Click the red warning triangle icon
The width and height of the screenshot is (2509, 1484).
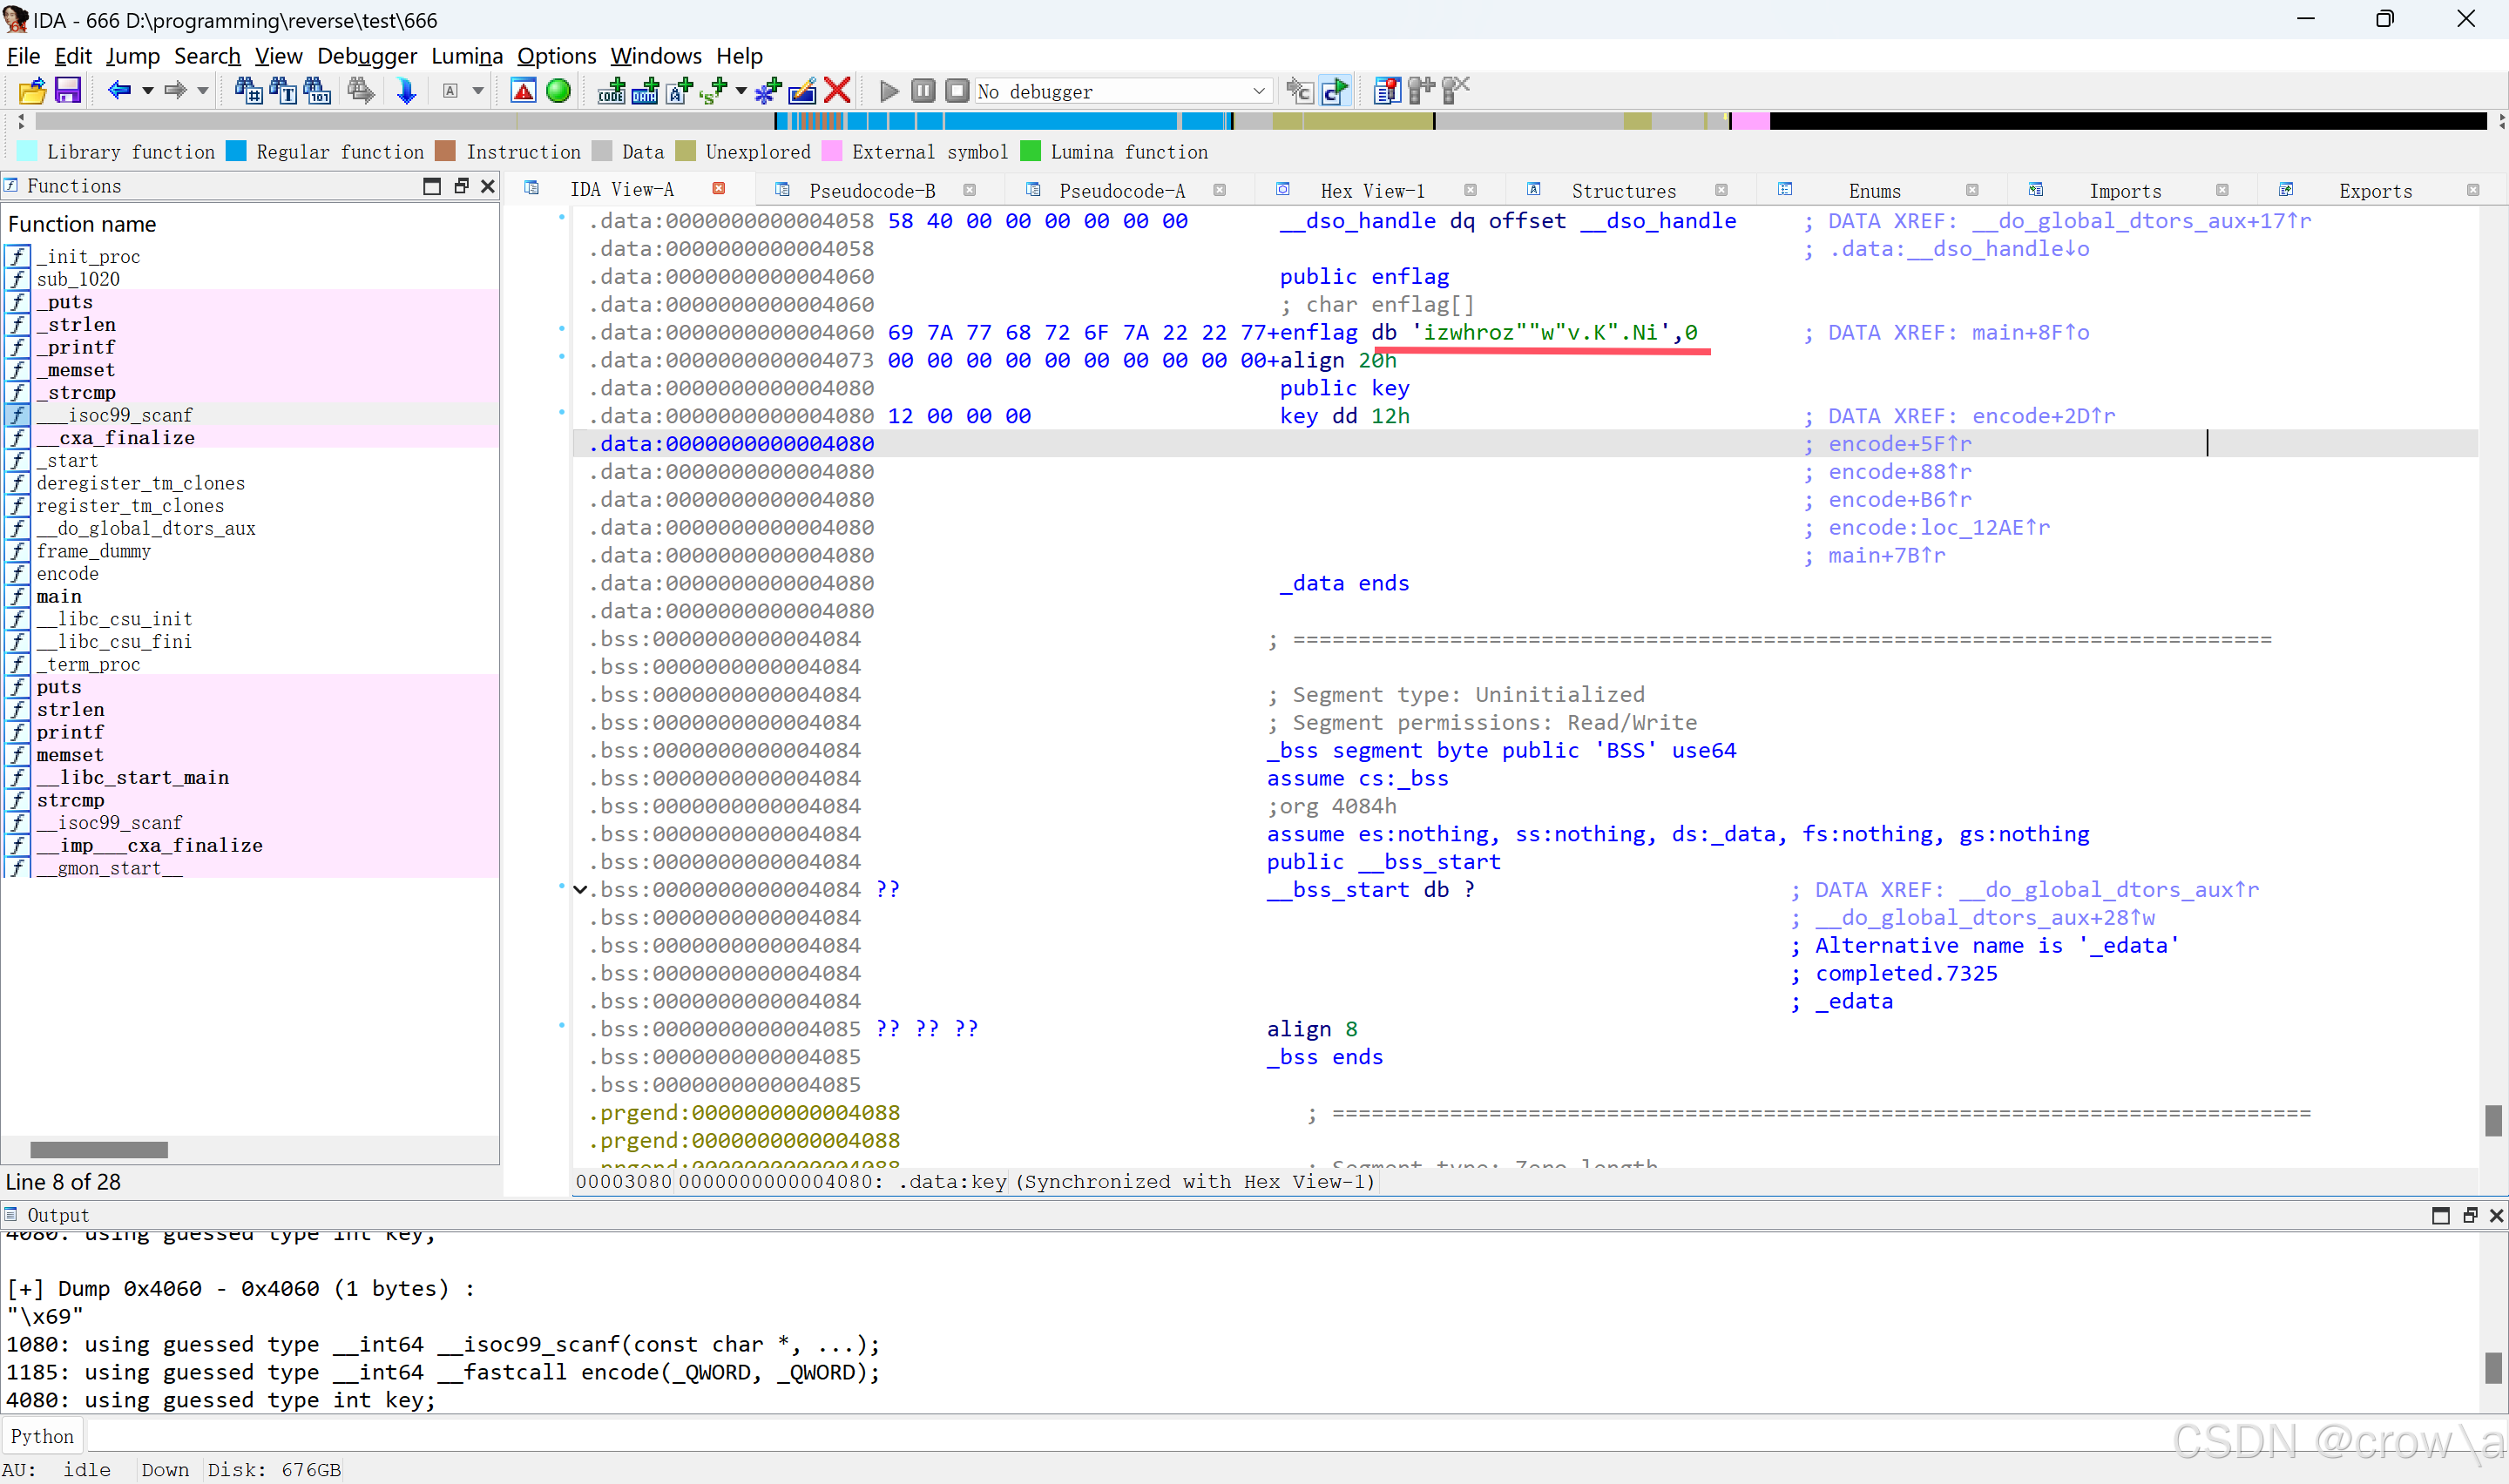point(522,91)
